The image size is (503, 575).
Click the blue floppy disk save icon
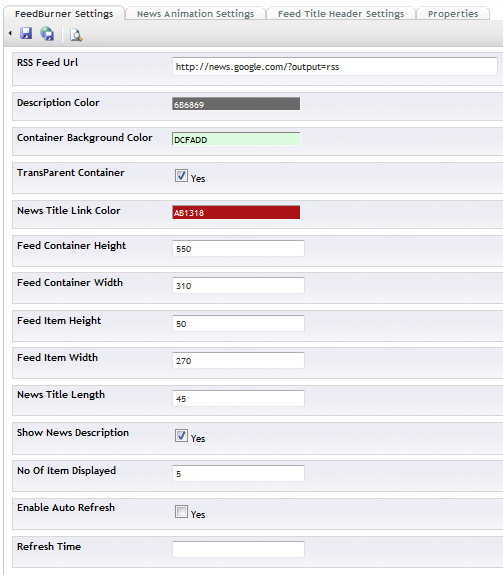pos(26,33)
